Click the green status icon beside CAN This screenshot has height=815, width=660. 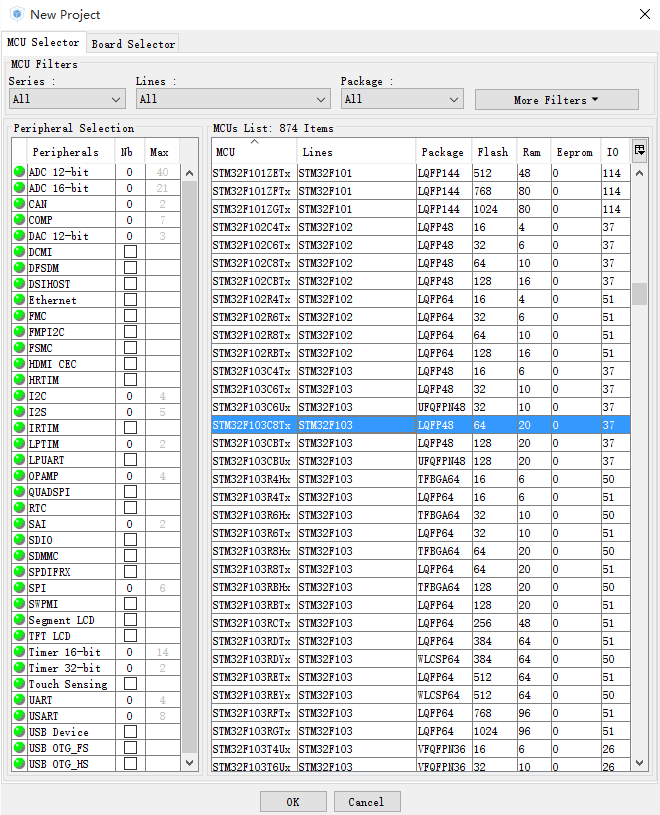[x=19, y=203]
